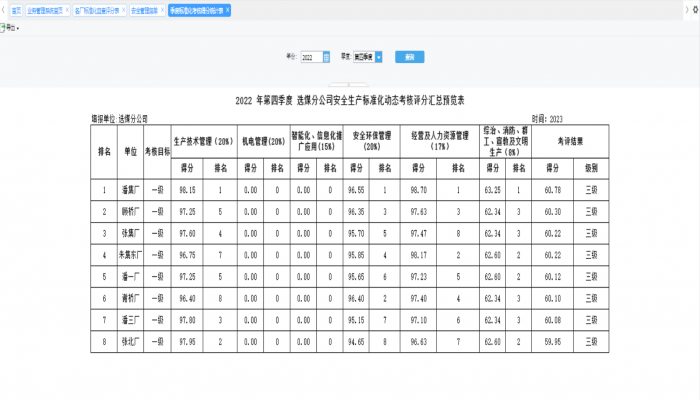Click the 查询 query button
Viewport: 700px width, 400px height.
click(x=409, y=57)
